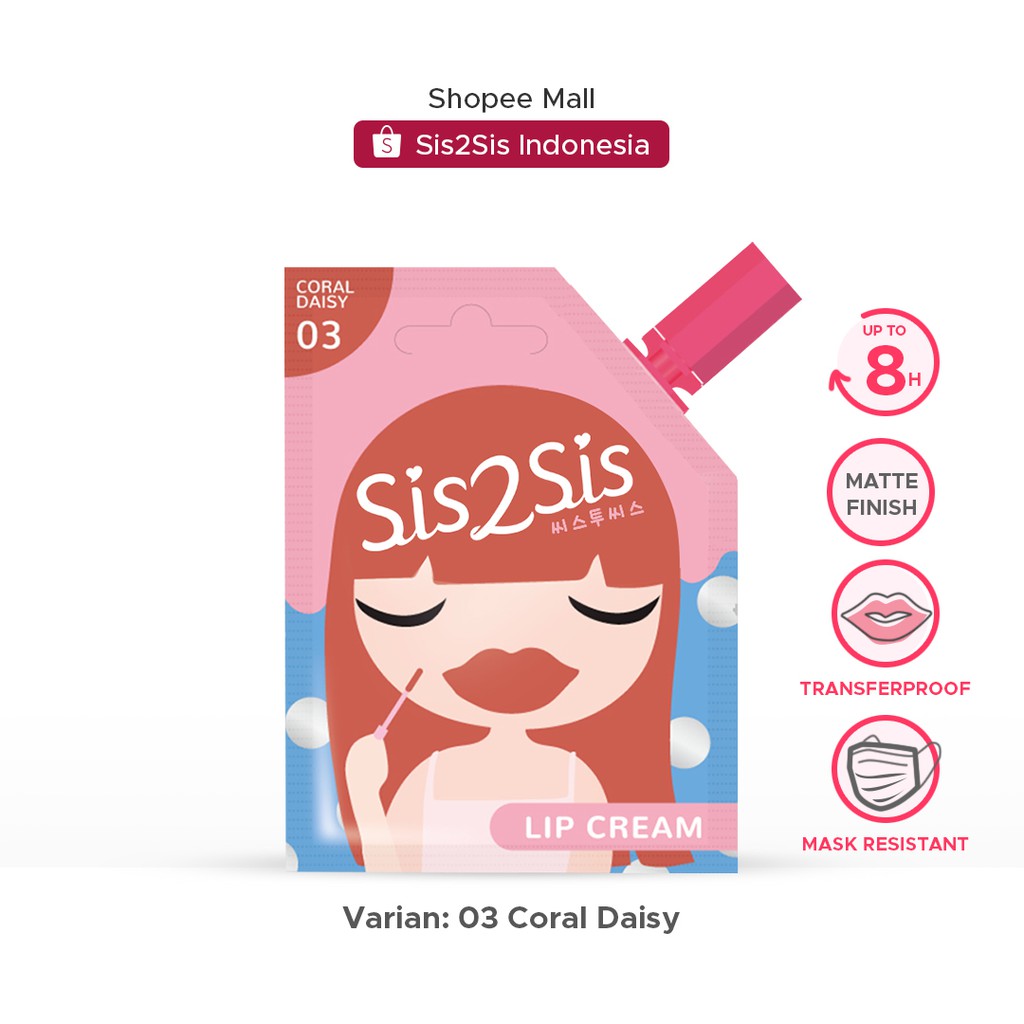
Task: Click the Sis2Sis logo on the pouch
Action: pos(494,492)
